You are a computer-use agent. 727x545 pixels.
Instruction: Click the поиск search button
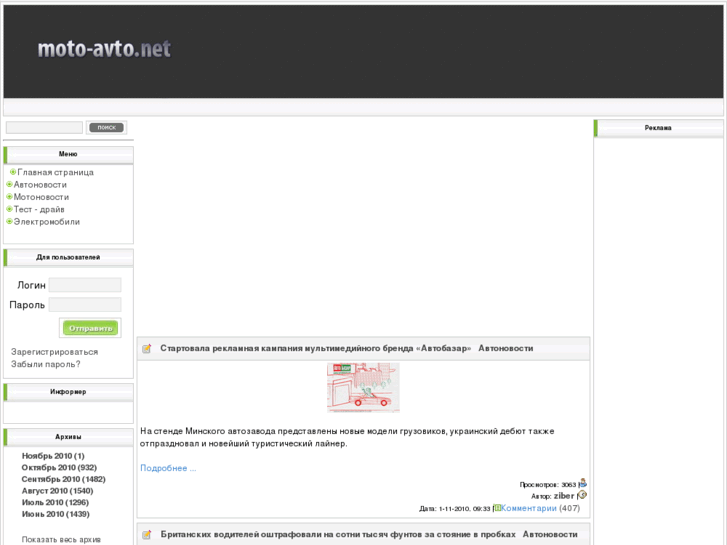(106, 127)
